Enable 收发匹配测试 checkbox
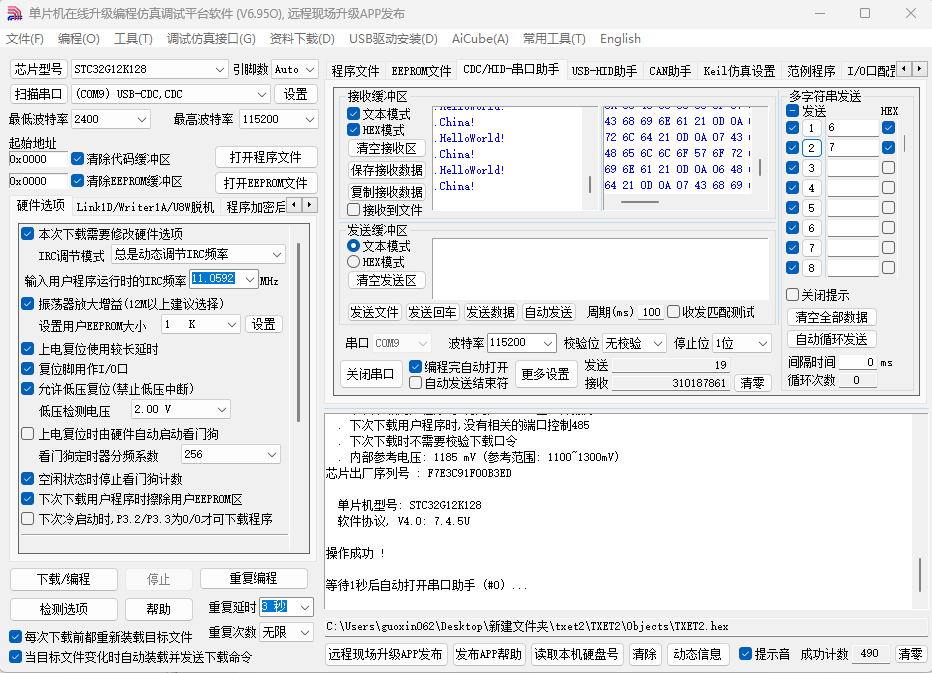This screenshot has width=932, height=673. pyautogui.click(x=673, y=312)
